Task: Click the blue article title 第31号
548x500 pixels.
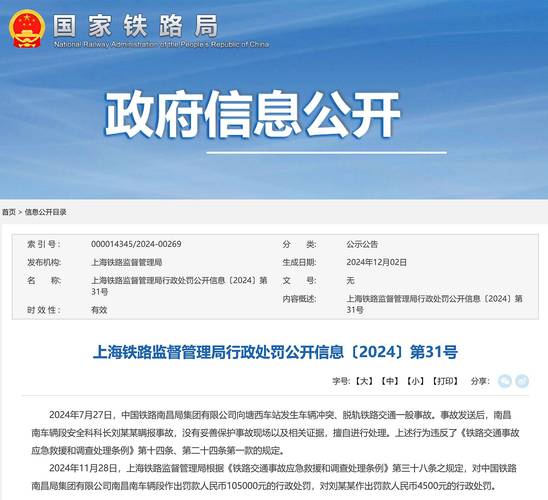Action: 275,352
